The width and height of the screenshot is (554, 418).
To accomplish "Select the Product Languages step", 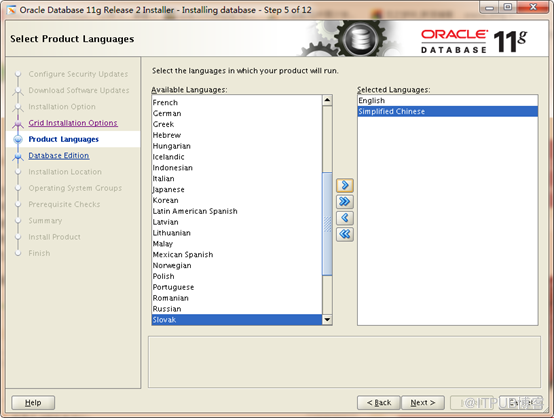I will tap(64, 139).
